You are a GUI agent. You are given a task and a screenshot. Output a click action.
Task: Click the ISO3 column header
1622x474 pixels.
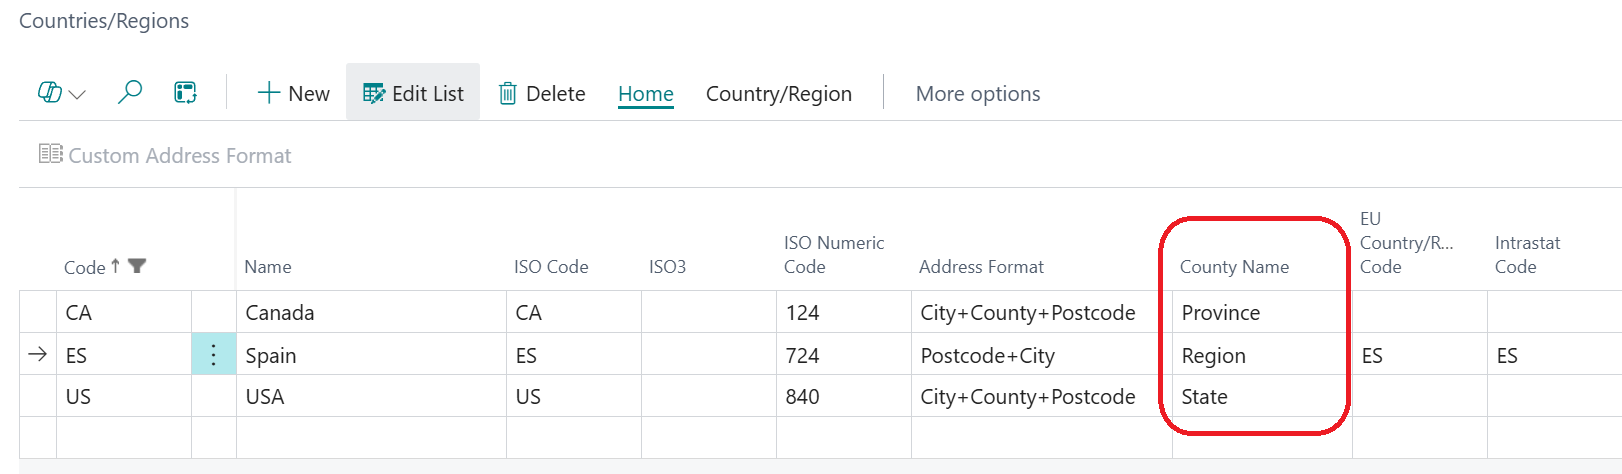click(668, 267)
